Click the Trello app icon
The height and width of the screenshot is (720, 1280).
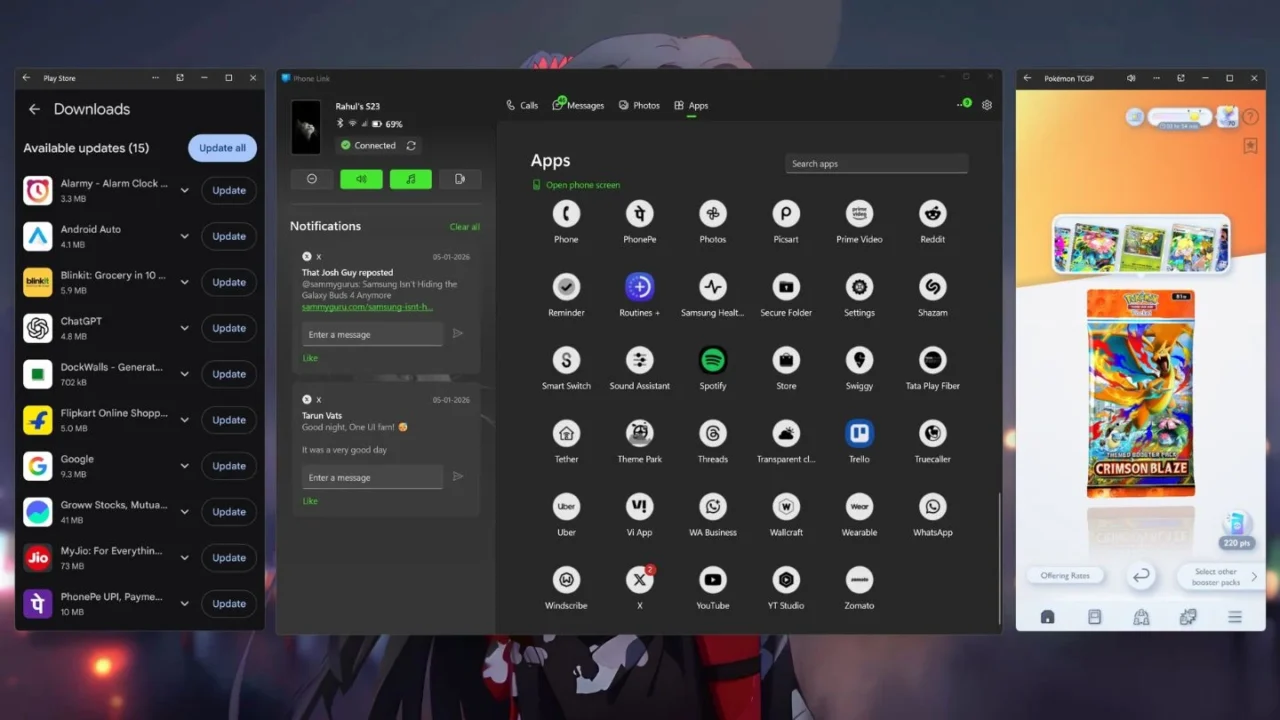(x=859, y=433)
